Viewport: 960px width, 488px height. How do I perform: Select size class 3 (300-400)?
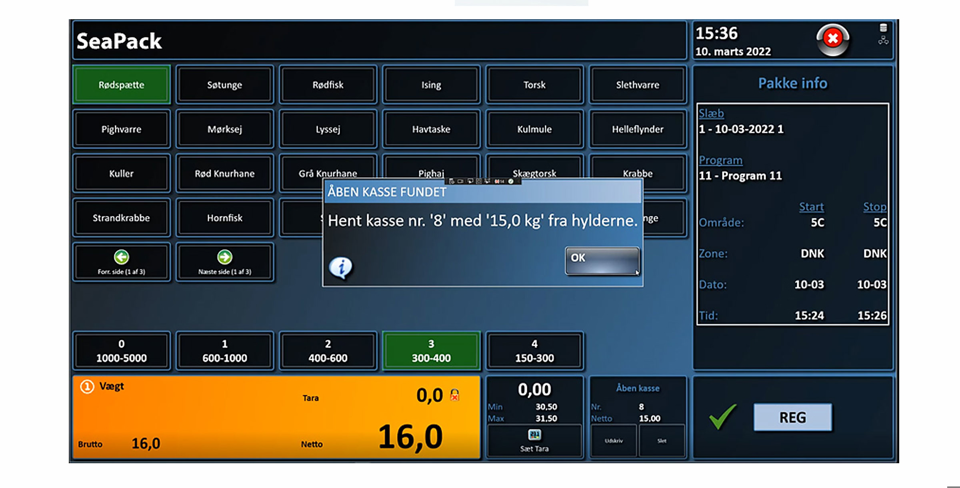(x=431, y=351)
